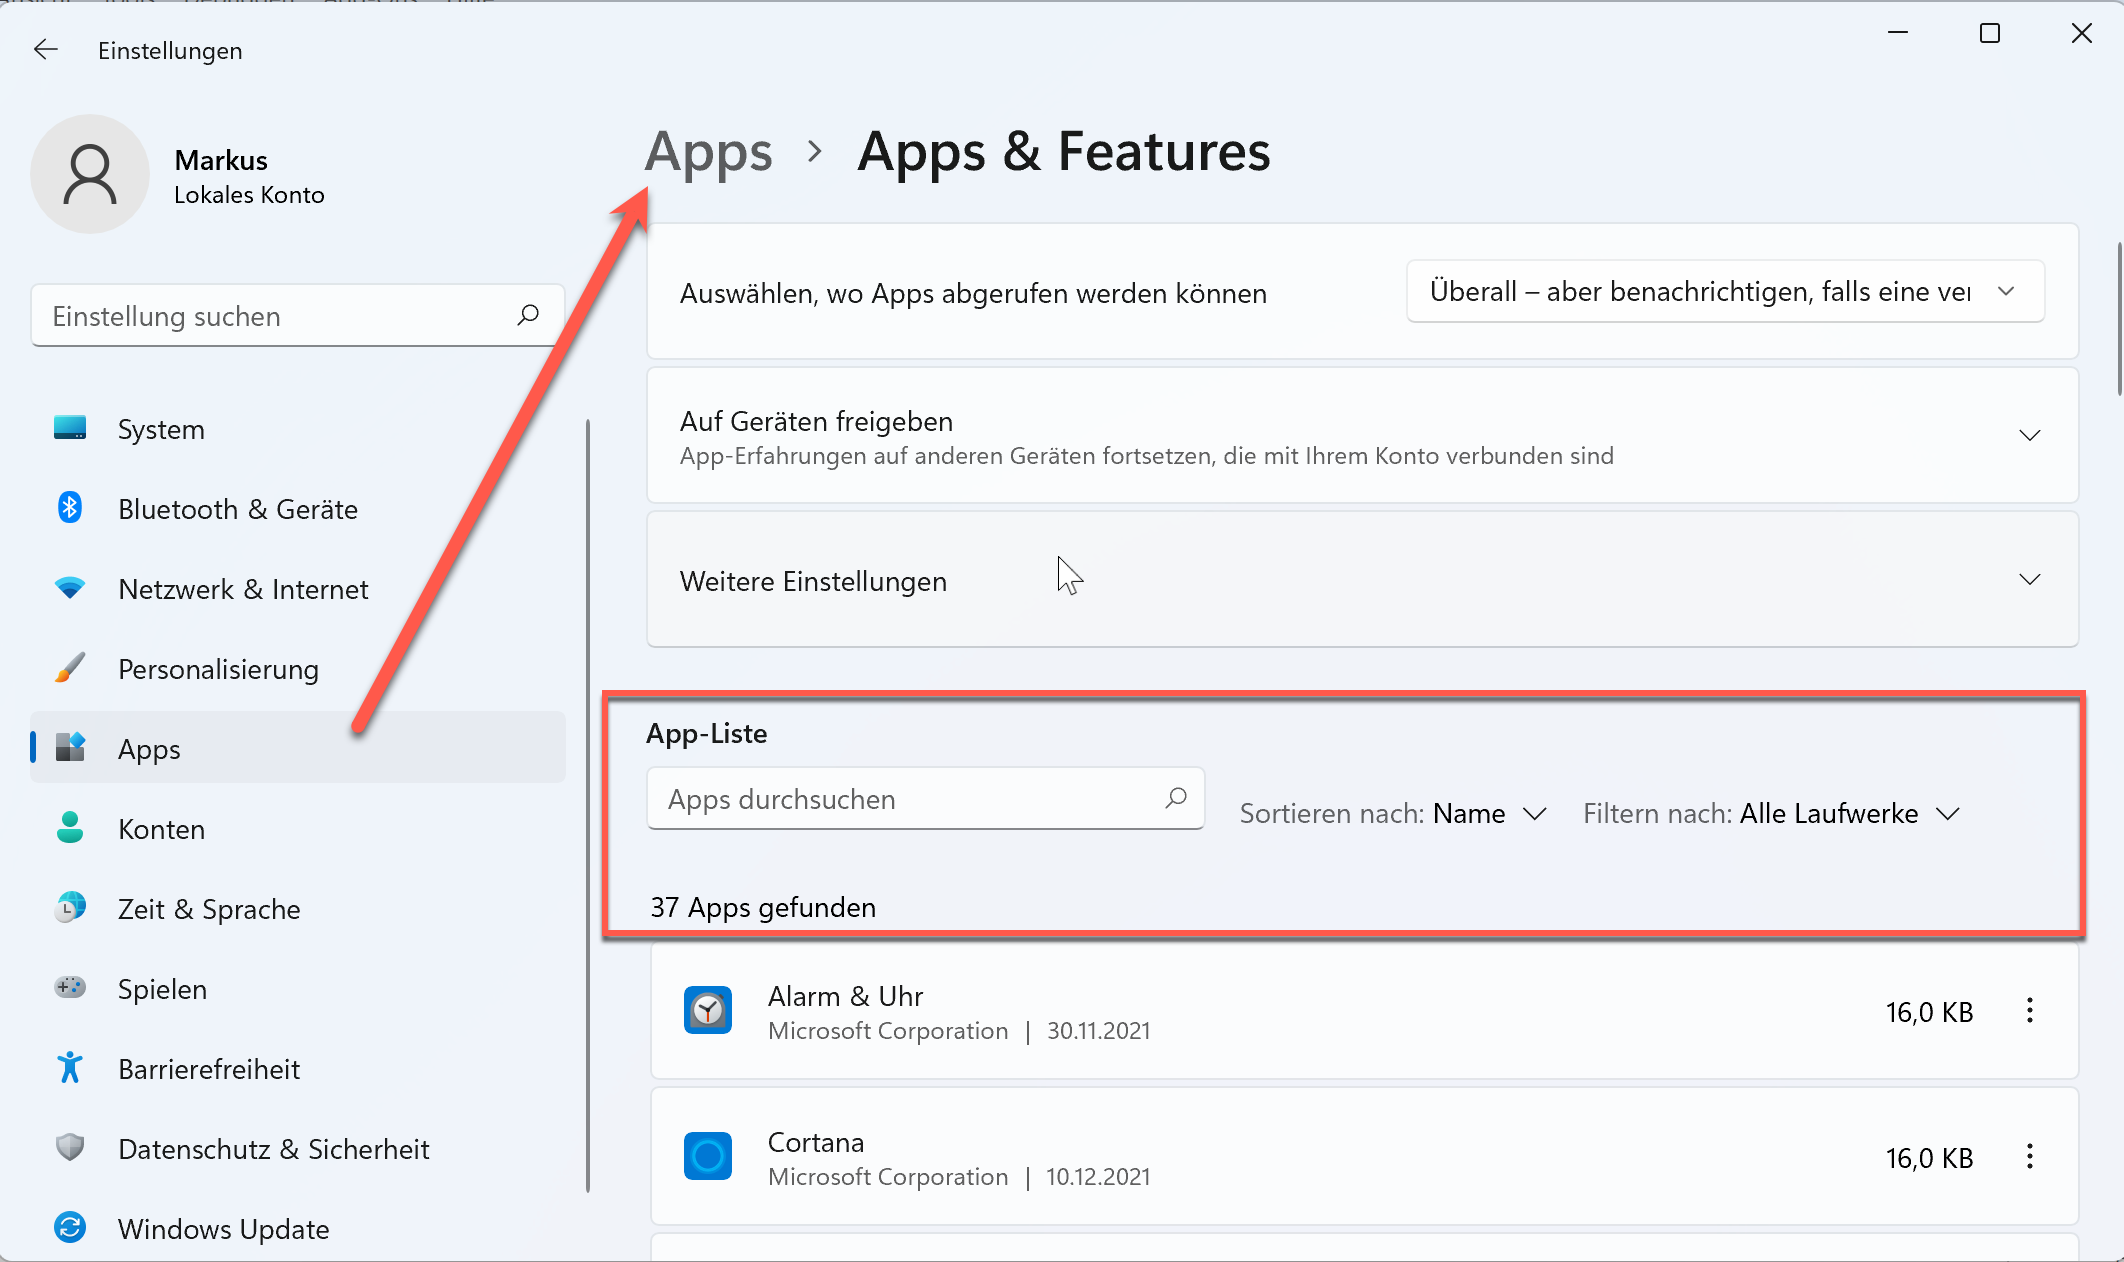Click the Netzwerk wifi icon

point(70,588)
